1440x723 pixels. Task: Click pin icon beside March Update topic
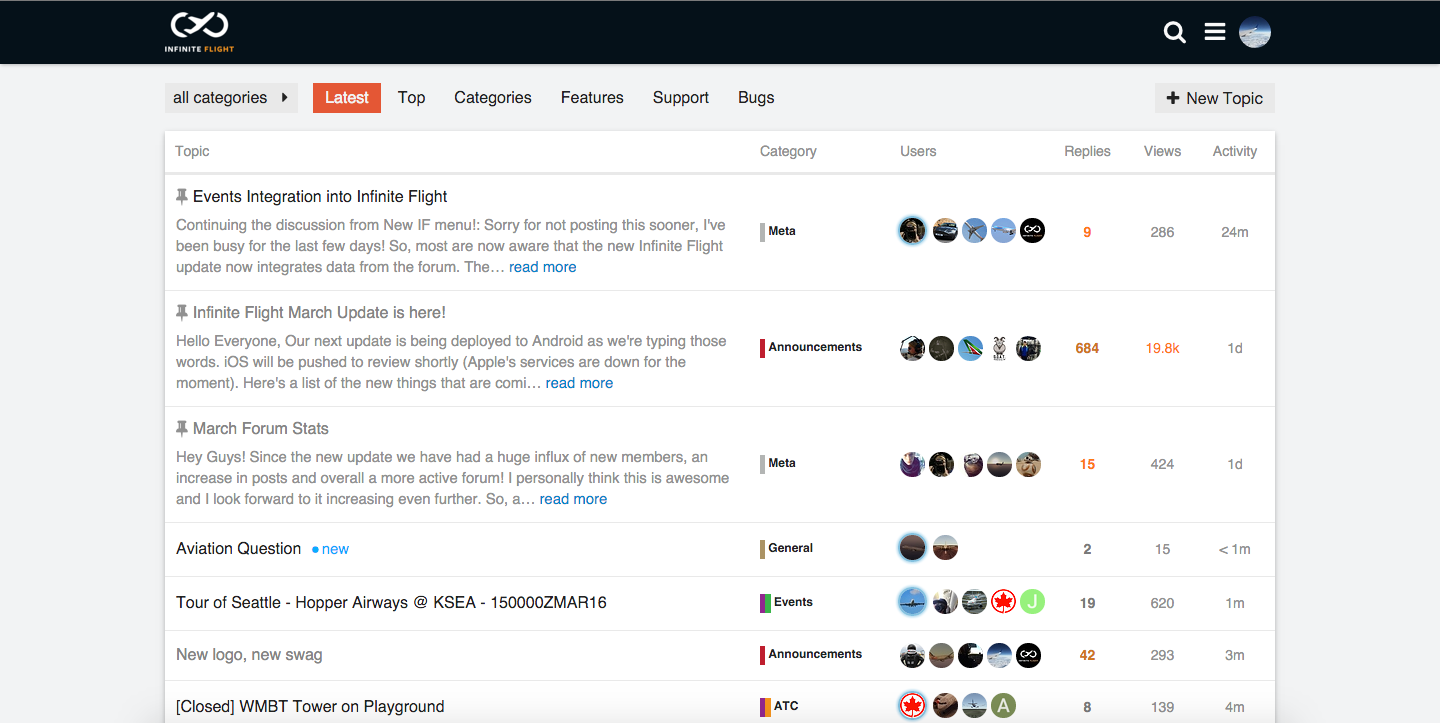(182, 312)
